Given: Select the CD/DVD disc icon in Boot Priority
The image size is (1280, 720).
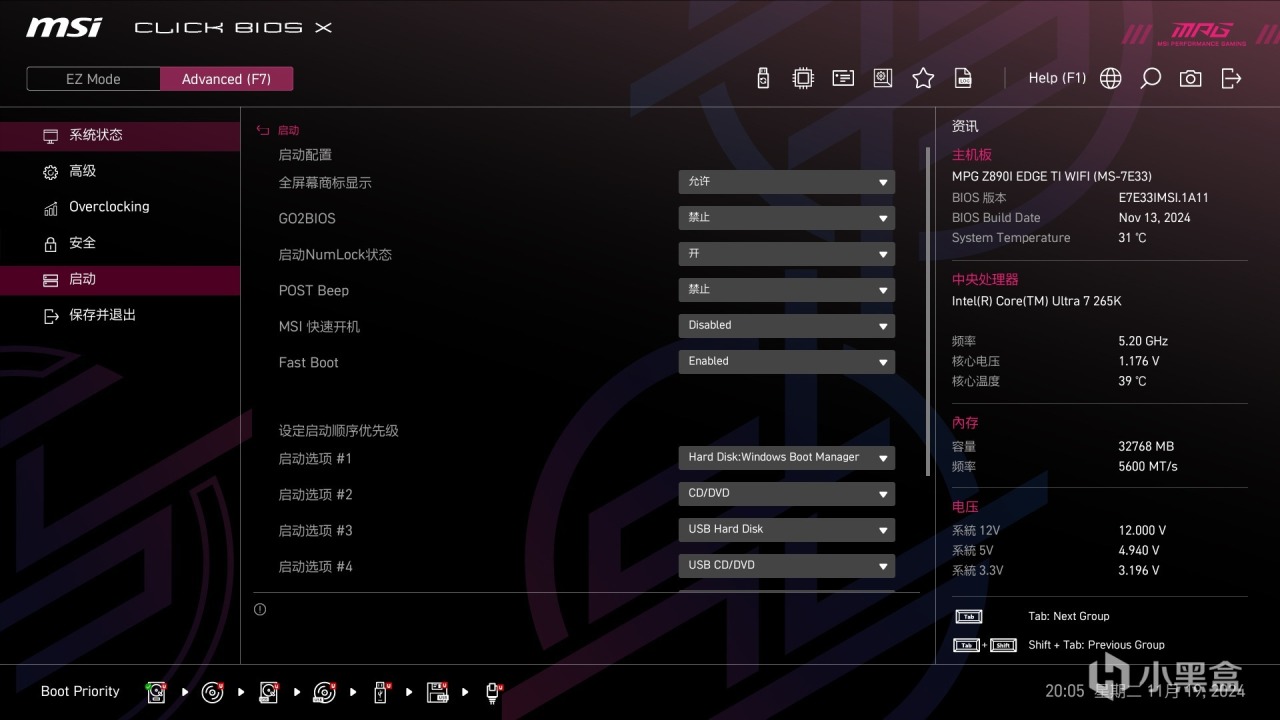Looking at the screenshot, I should [212, 692].
